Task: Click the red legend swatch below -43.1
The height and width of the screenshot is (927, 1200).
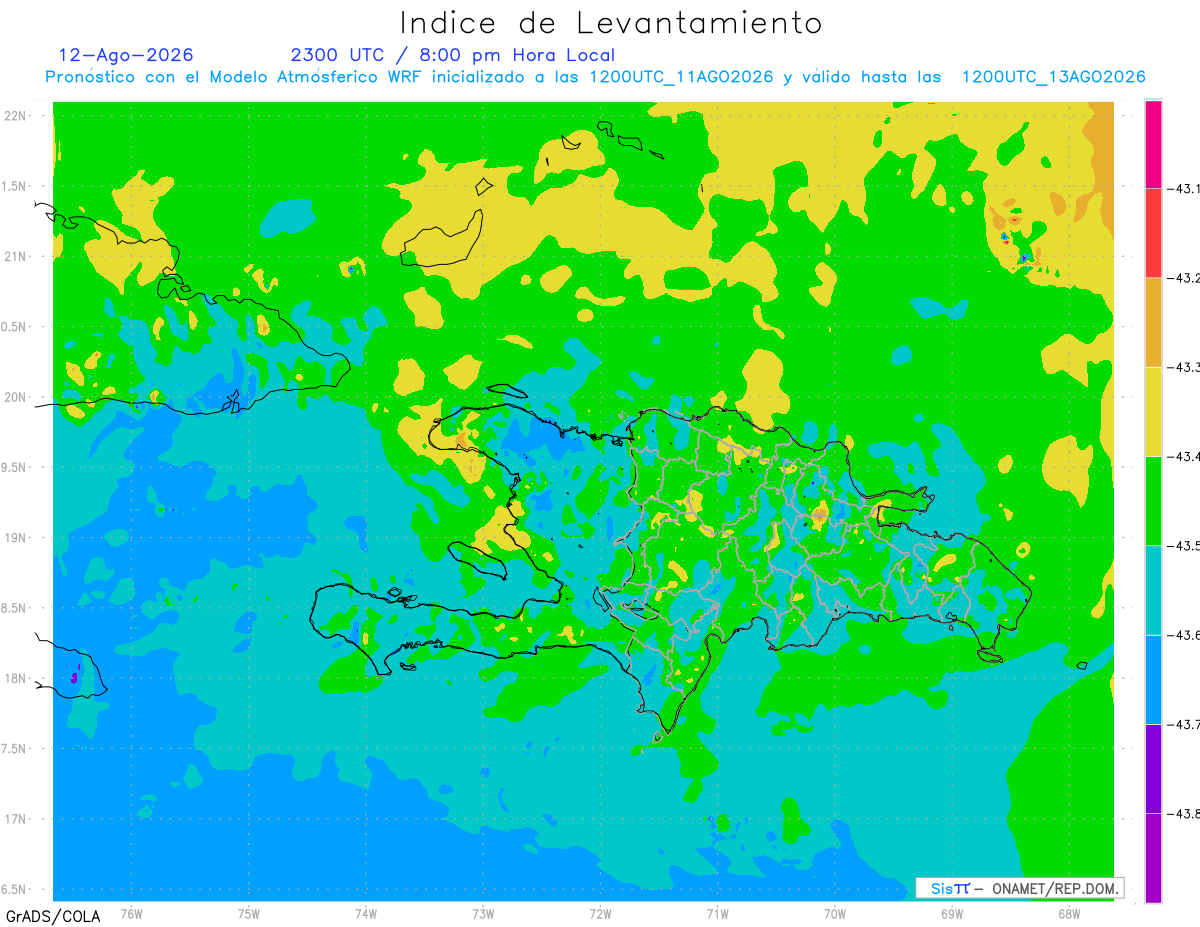Action: click(1153, 233)
